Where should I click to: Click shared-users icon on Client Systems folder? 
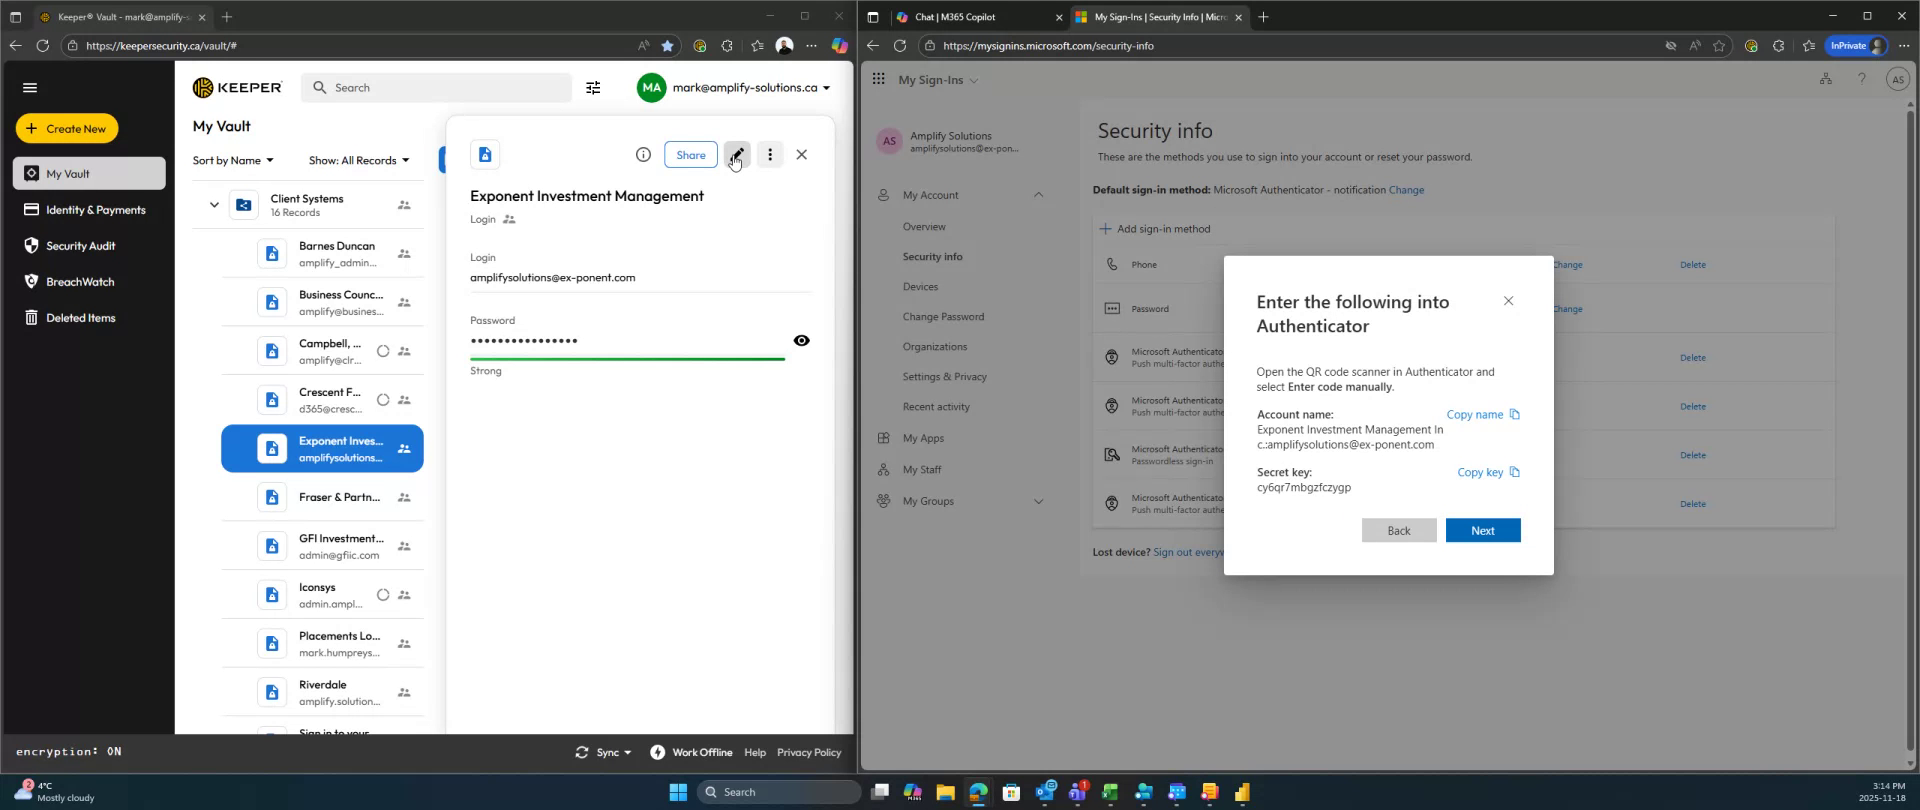(x=404, y=205)
